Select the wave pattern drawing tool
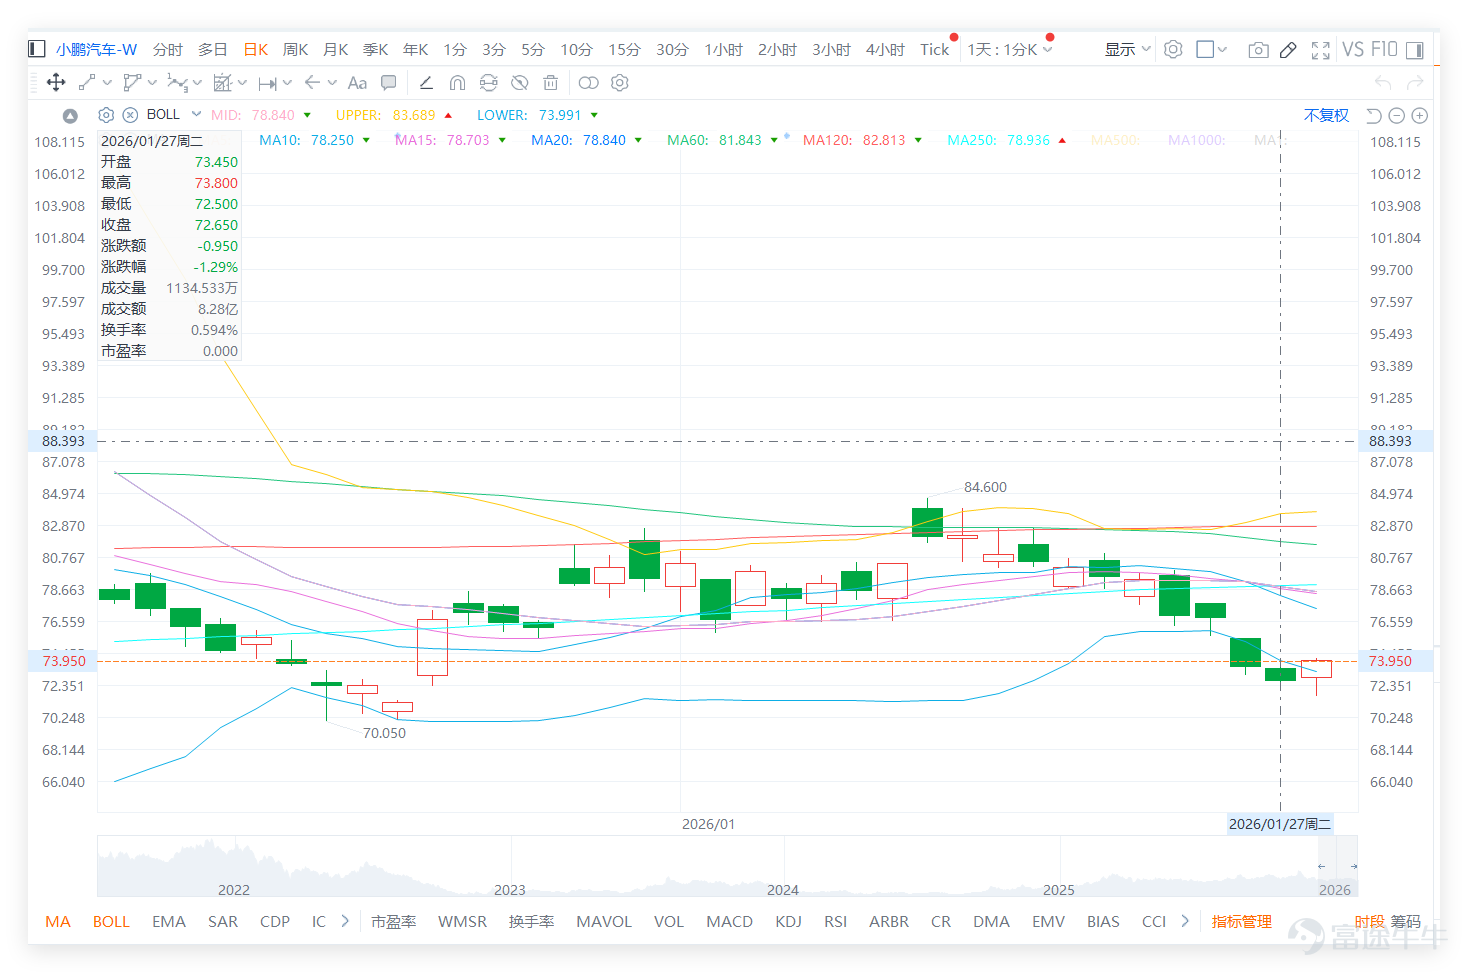Image resolution: width=1468 pixels, height=973 pixels. [x=177, y=83]
